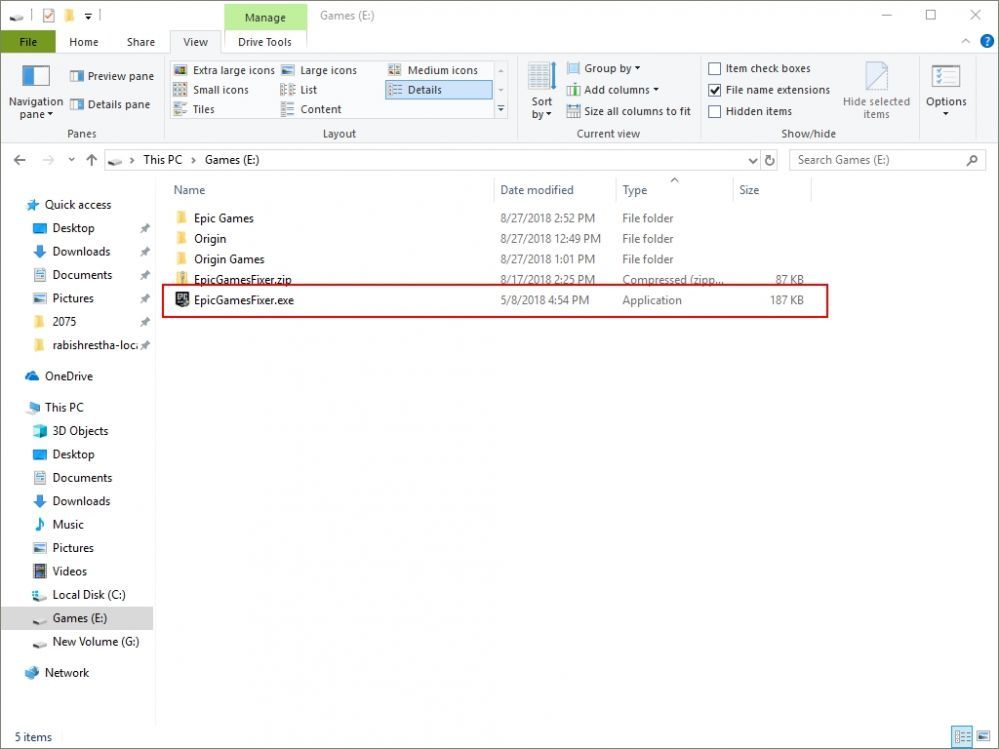
Task: Open Quick access in navigation pane
Action: (77, 204)
